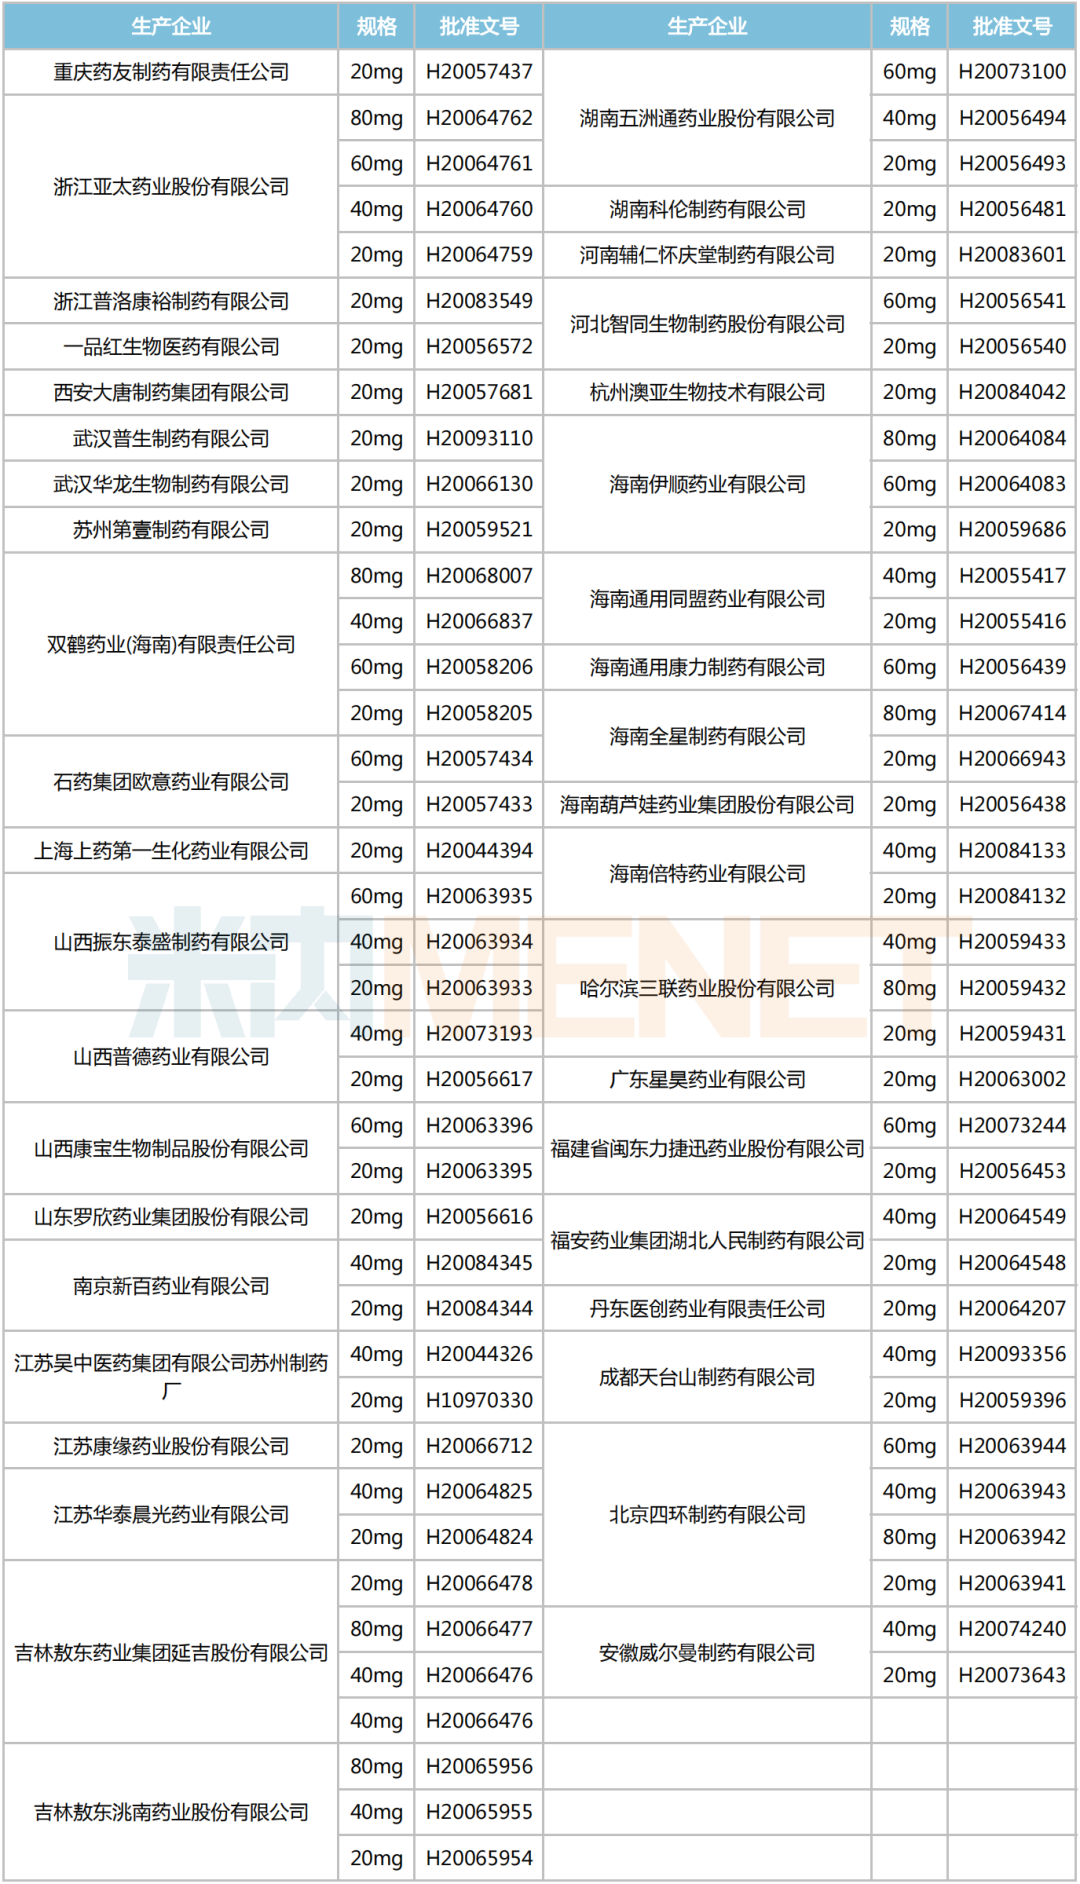This screenshot has width=1080, height=1884.
Task: Click approval number H20074240
Action: pyautogui.click(x=1012, y=1629)
